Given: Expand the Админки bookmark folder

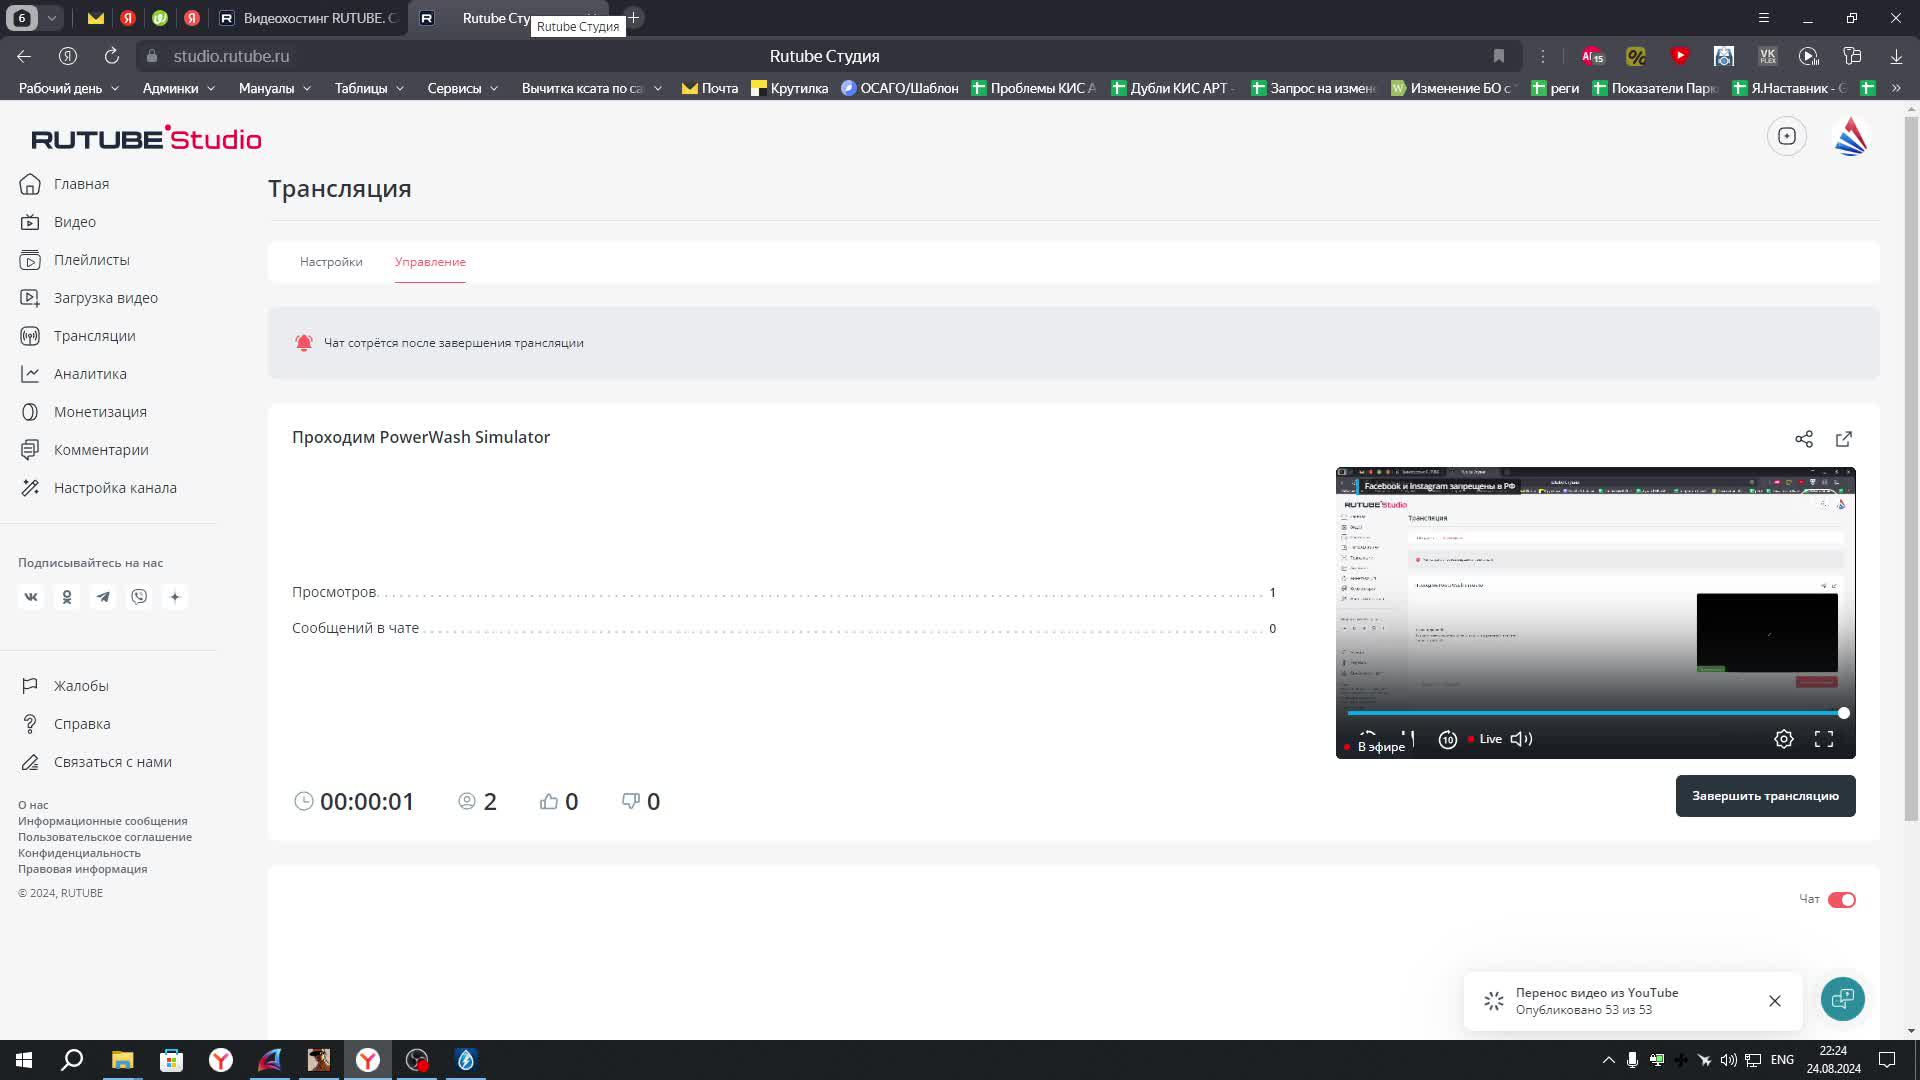Looking at the screenshot, I should 178,88.
